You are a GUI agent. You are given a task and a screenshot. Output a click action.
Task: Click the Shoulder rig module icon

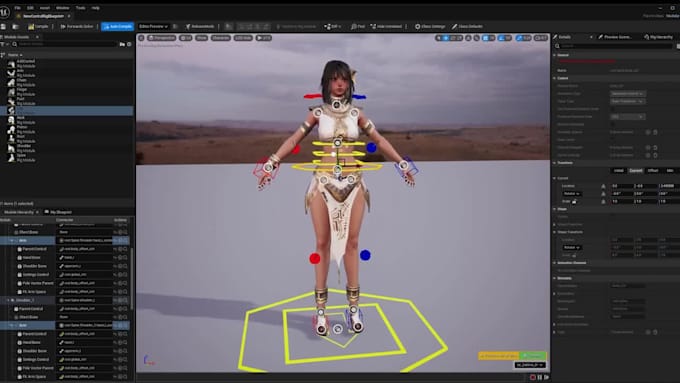tap(11, 148)
